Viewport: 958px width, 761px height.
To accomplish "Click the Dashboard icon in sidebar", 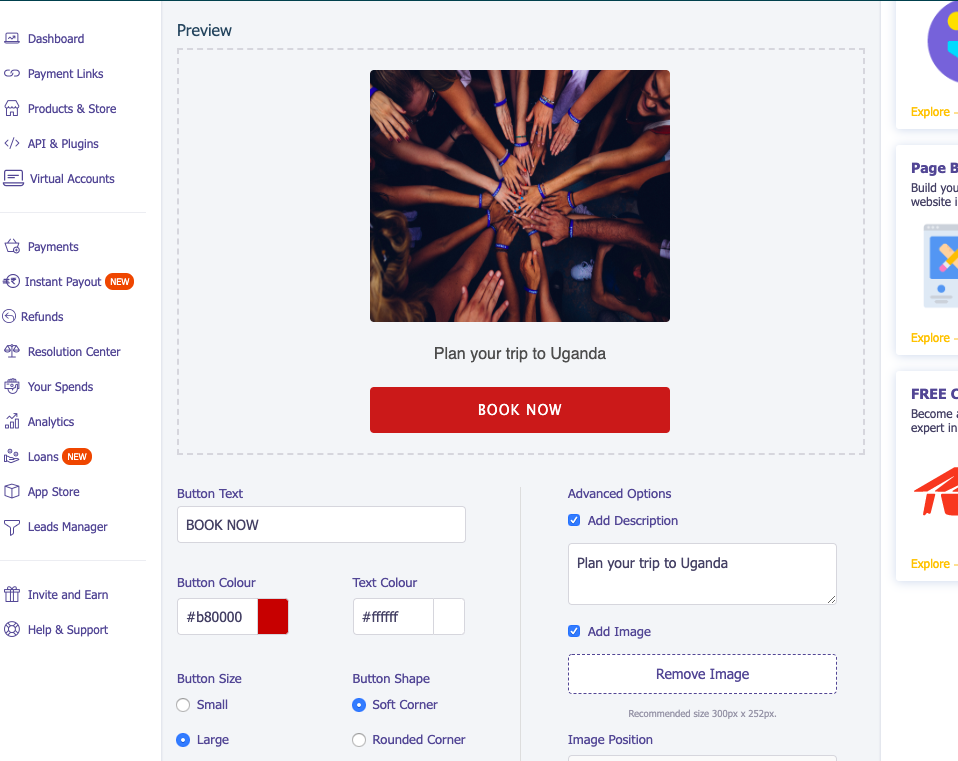I will click(x=12, y=39).
